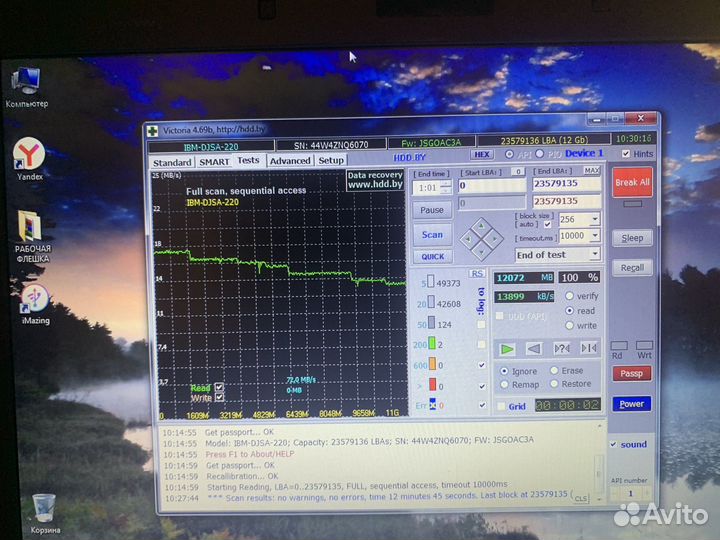Click the up arrow in navigation diamond

click(481, 225)
